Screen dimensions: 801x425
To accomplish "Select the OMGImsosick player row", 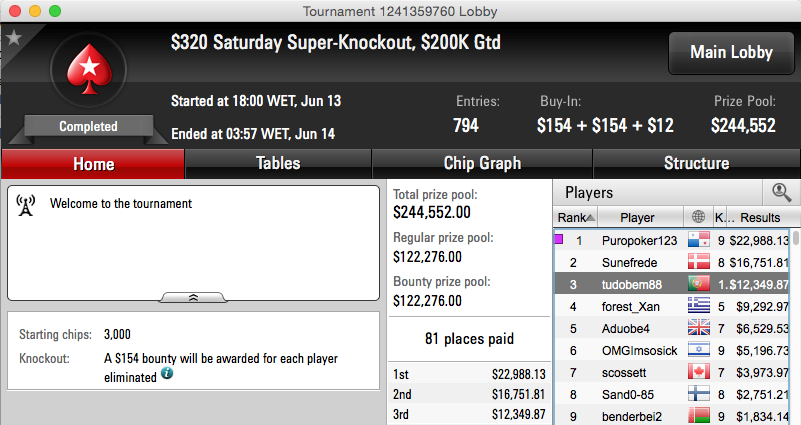I will [x=673, y=350].
